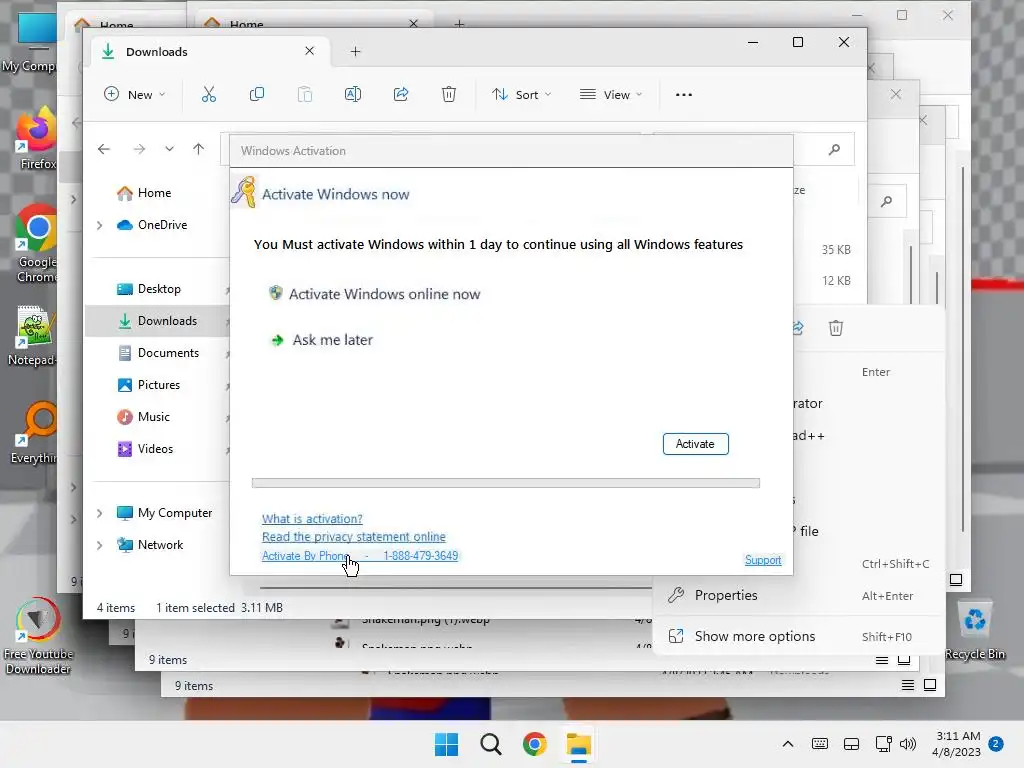
Task: Open the View dropdown
Action: (611, 95)
